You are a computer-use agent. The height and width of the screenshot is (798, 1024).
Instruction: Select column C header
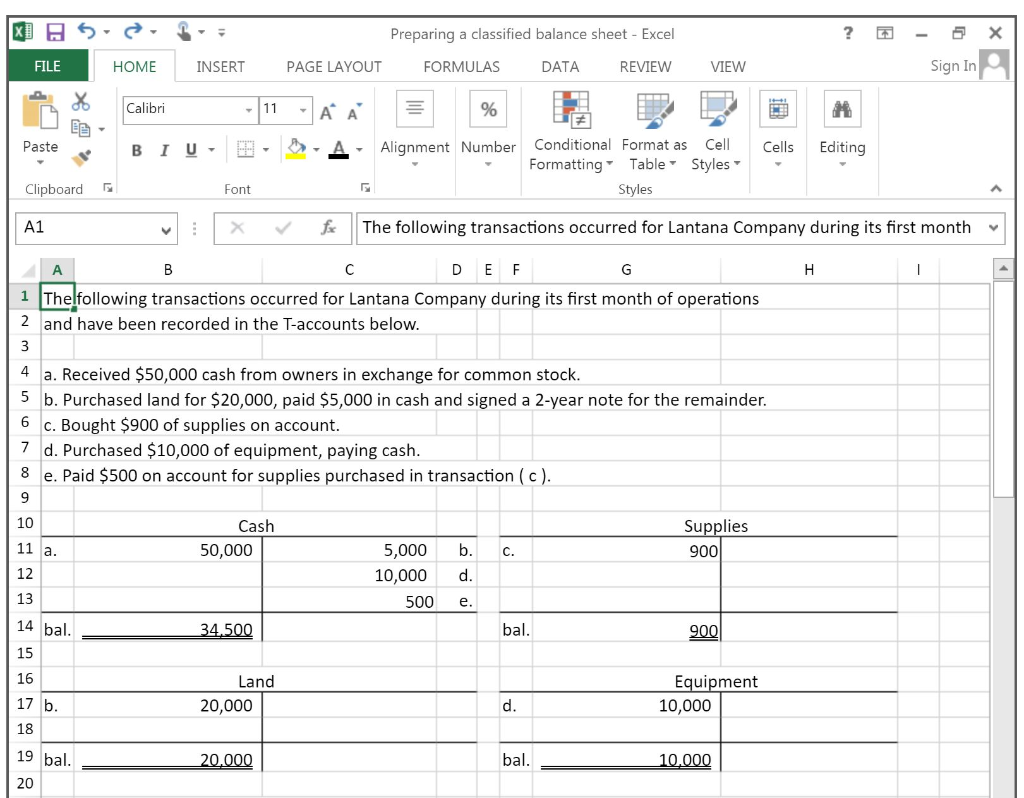pos(349,270)
